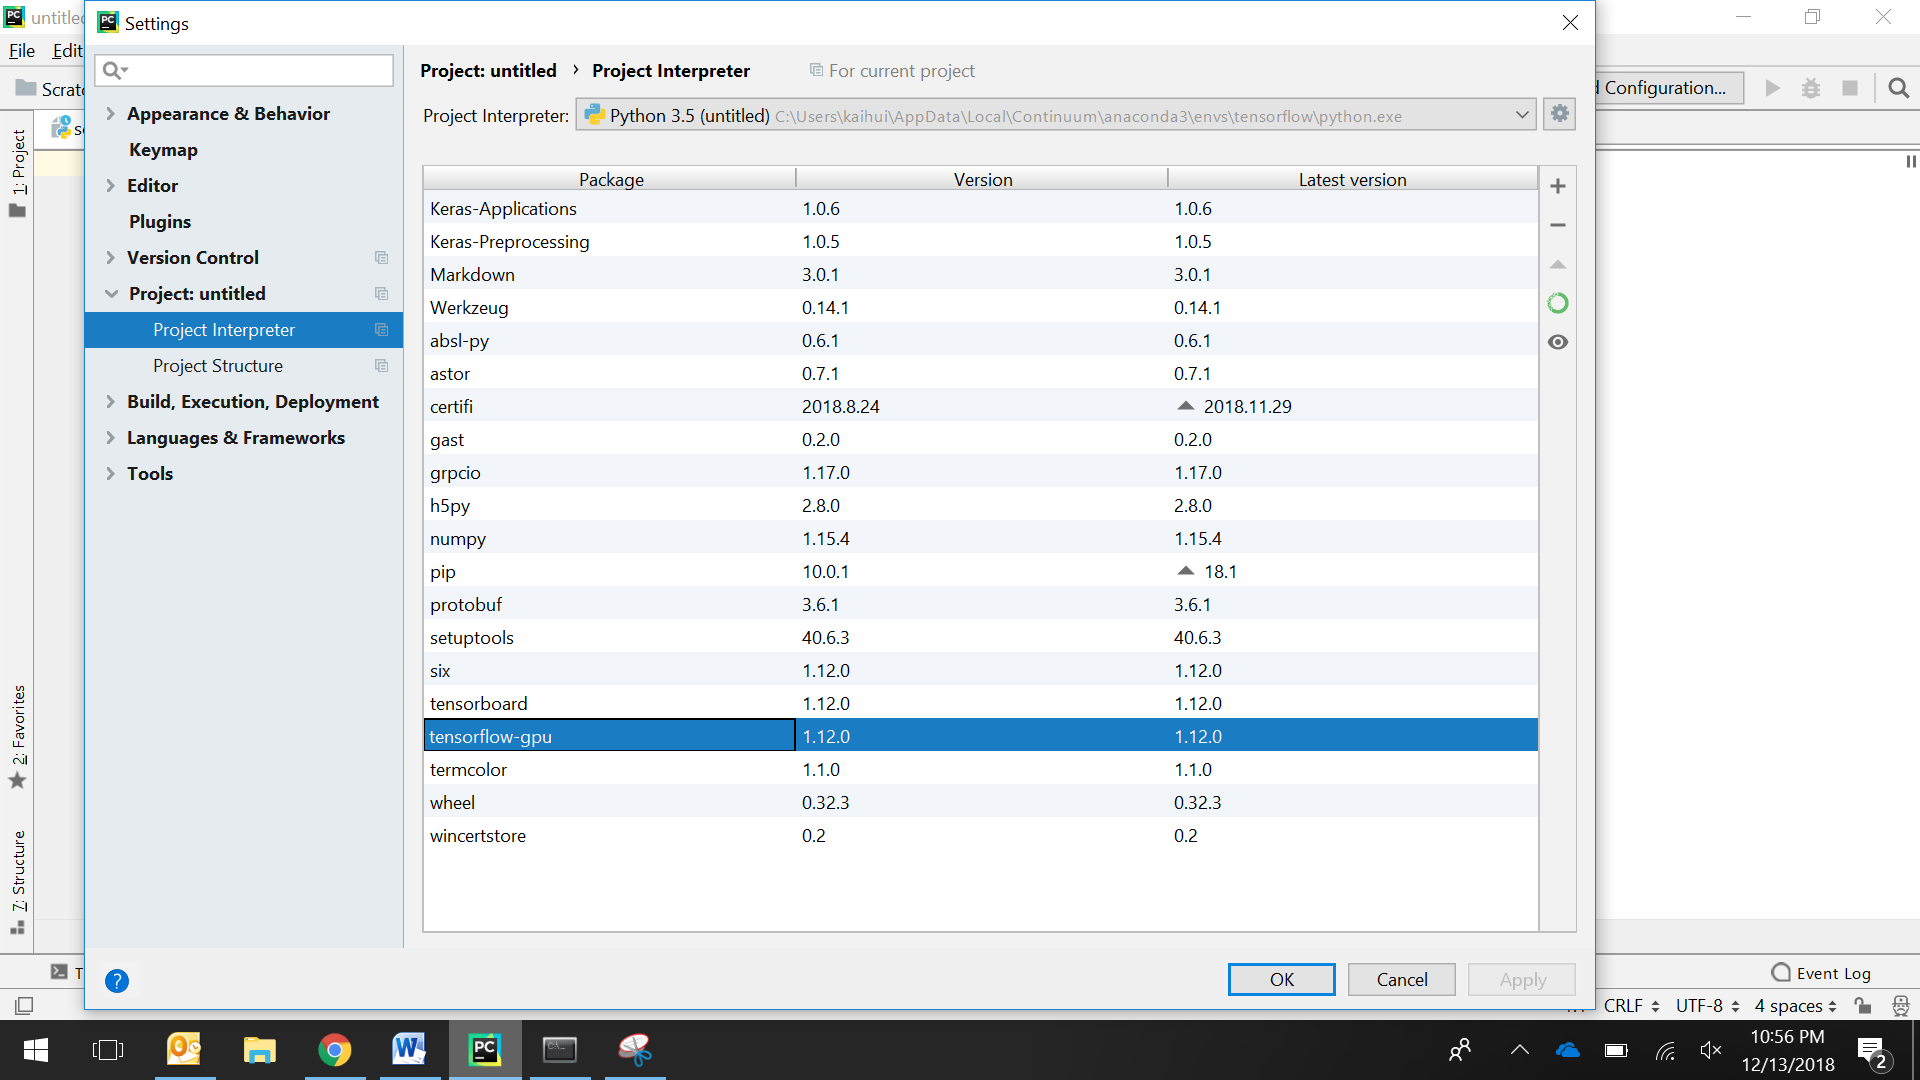Click the settings search field
The height and width of the screenshot is (1080, 1920).
coord(244,70)
